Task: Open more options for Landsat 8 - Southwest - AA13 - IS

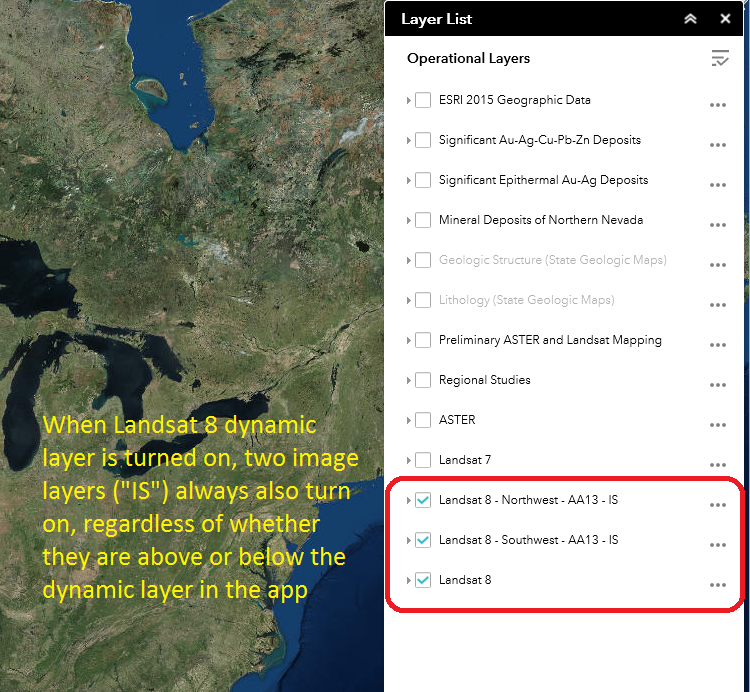Action: 718,545
